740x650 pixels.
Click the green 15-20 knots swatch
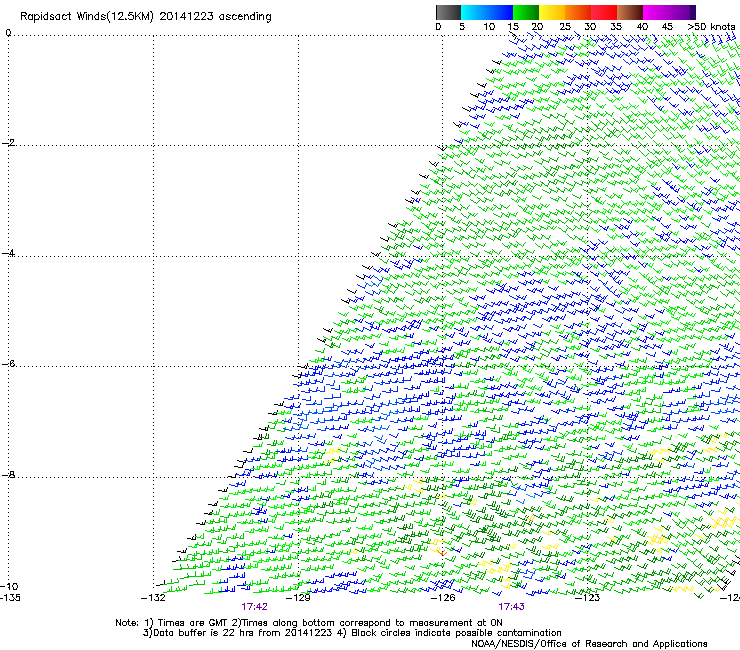(526, 12)
